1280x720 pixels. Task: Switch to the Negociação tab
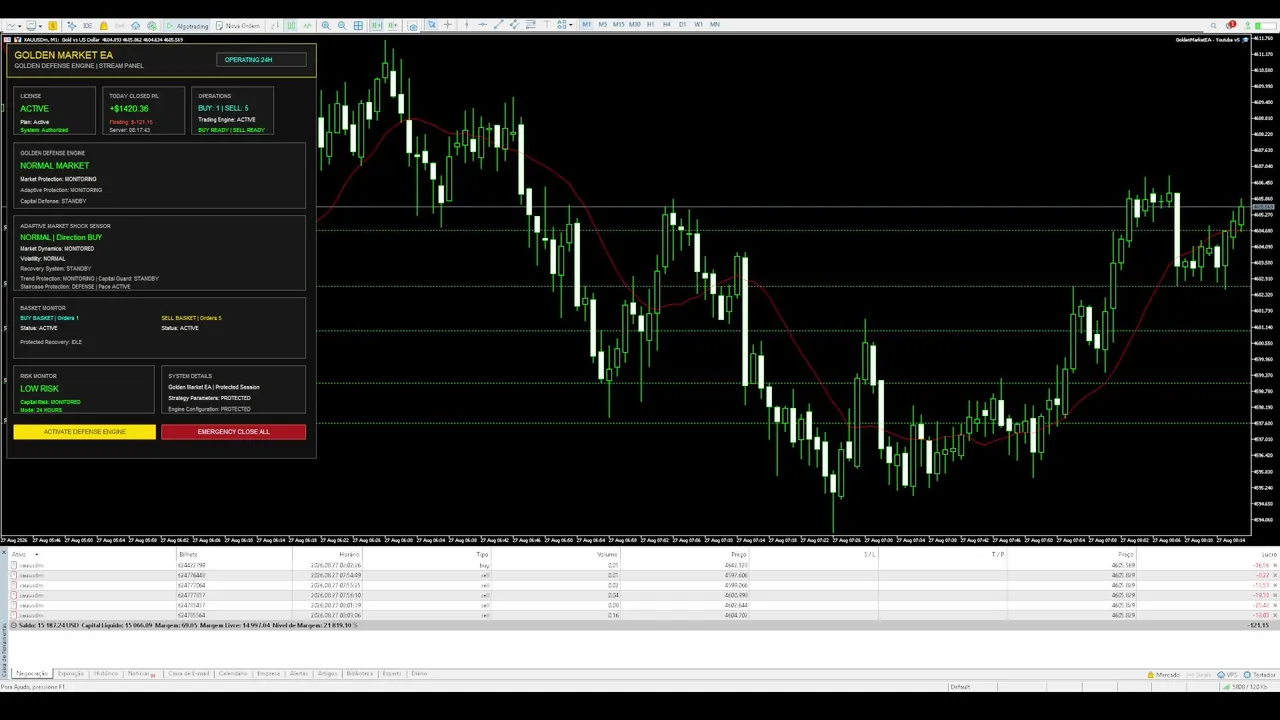[33, 673]
